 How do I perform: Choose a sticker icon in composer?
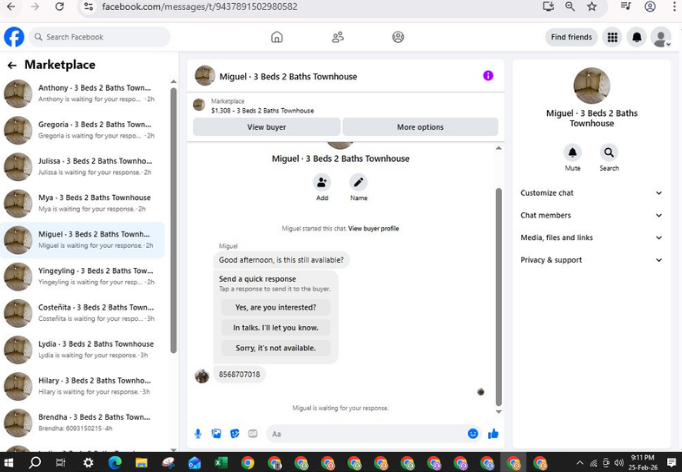click(x=234, y=434)
